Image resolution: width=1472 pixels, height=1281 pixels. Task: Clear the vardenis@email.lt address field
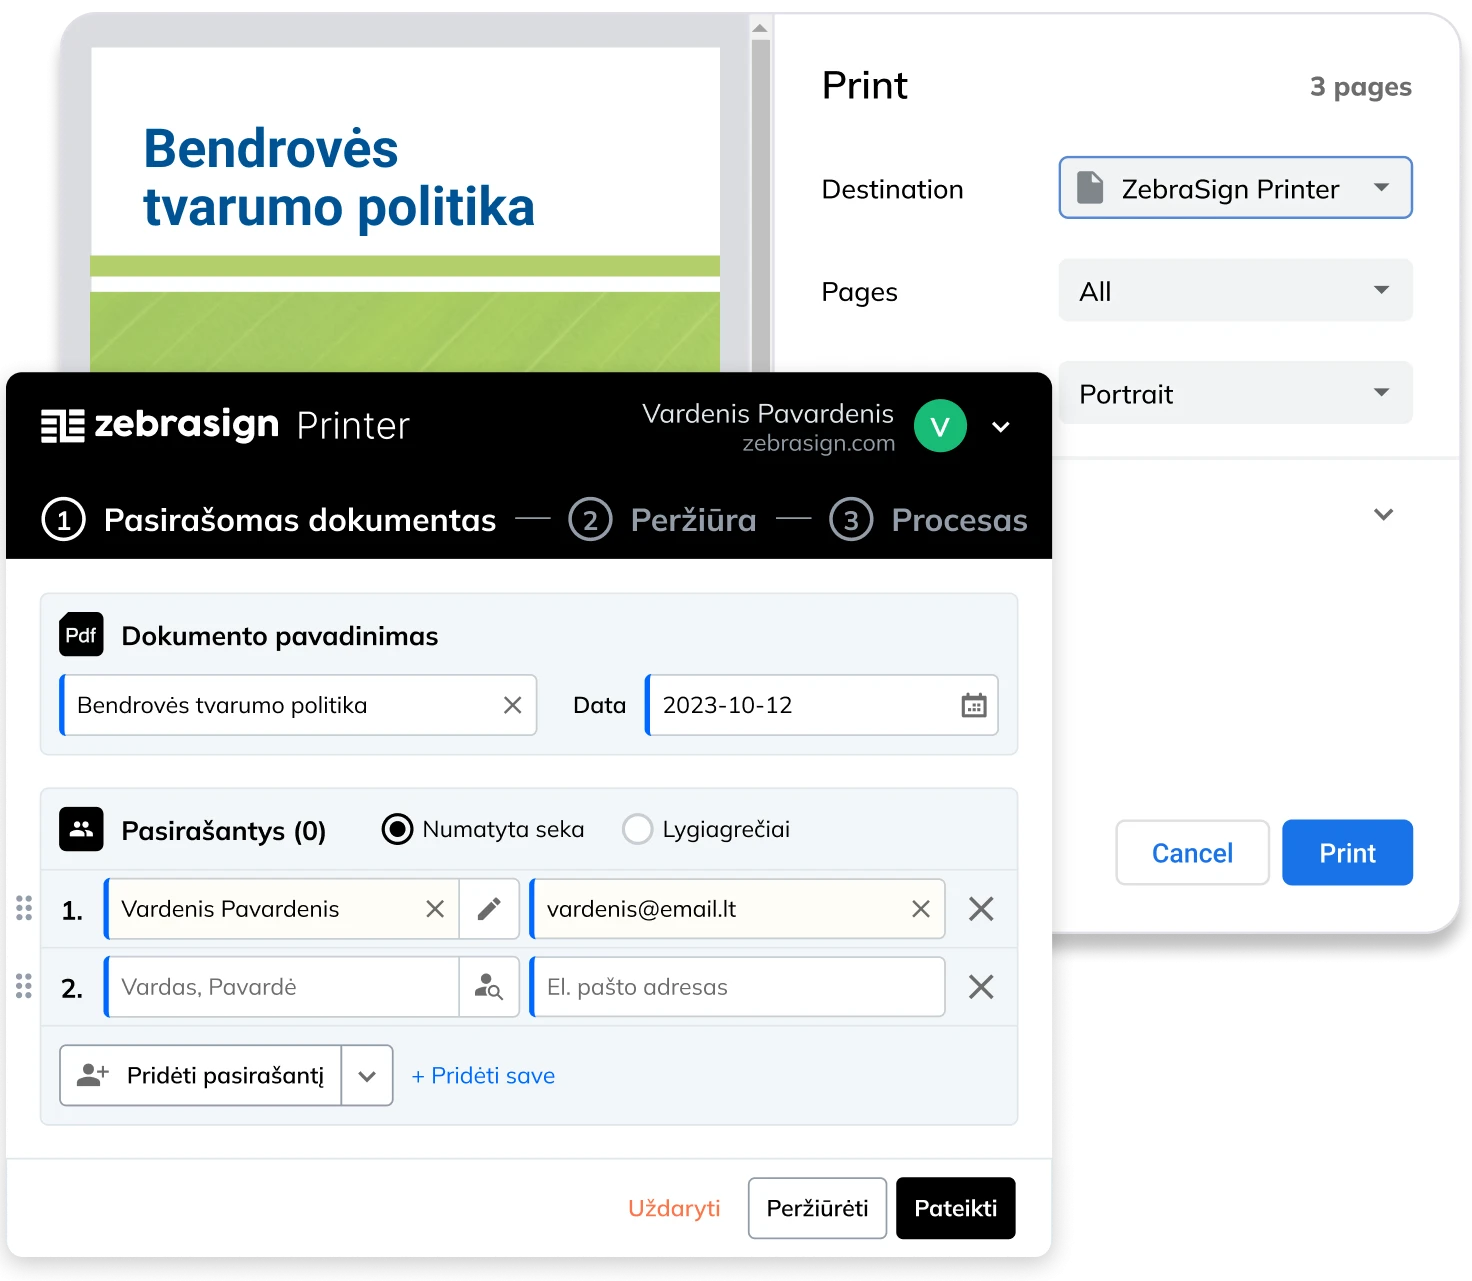[920, 909]
